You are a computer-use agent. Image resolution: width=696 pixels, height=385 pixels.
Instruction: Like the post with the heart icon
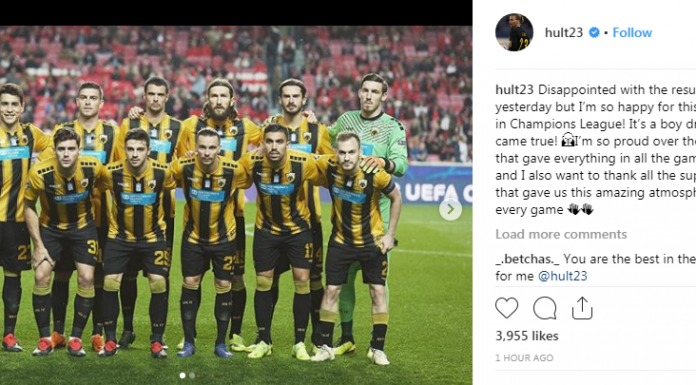(506, 308)
